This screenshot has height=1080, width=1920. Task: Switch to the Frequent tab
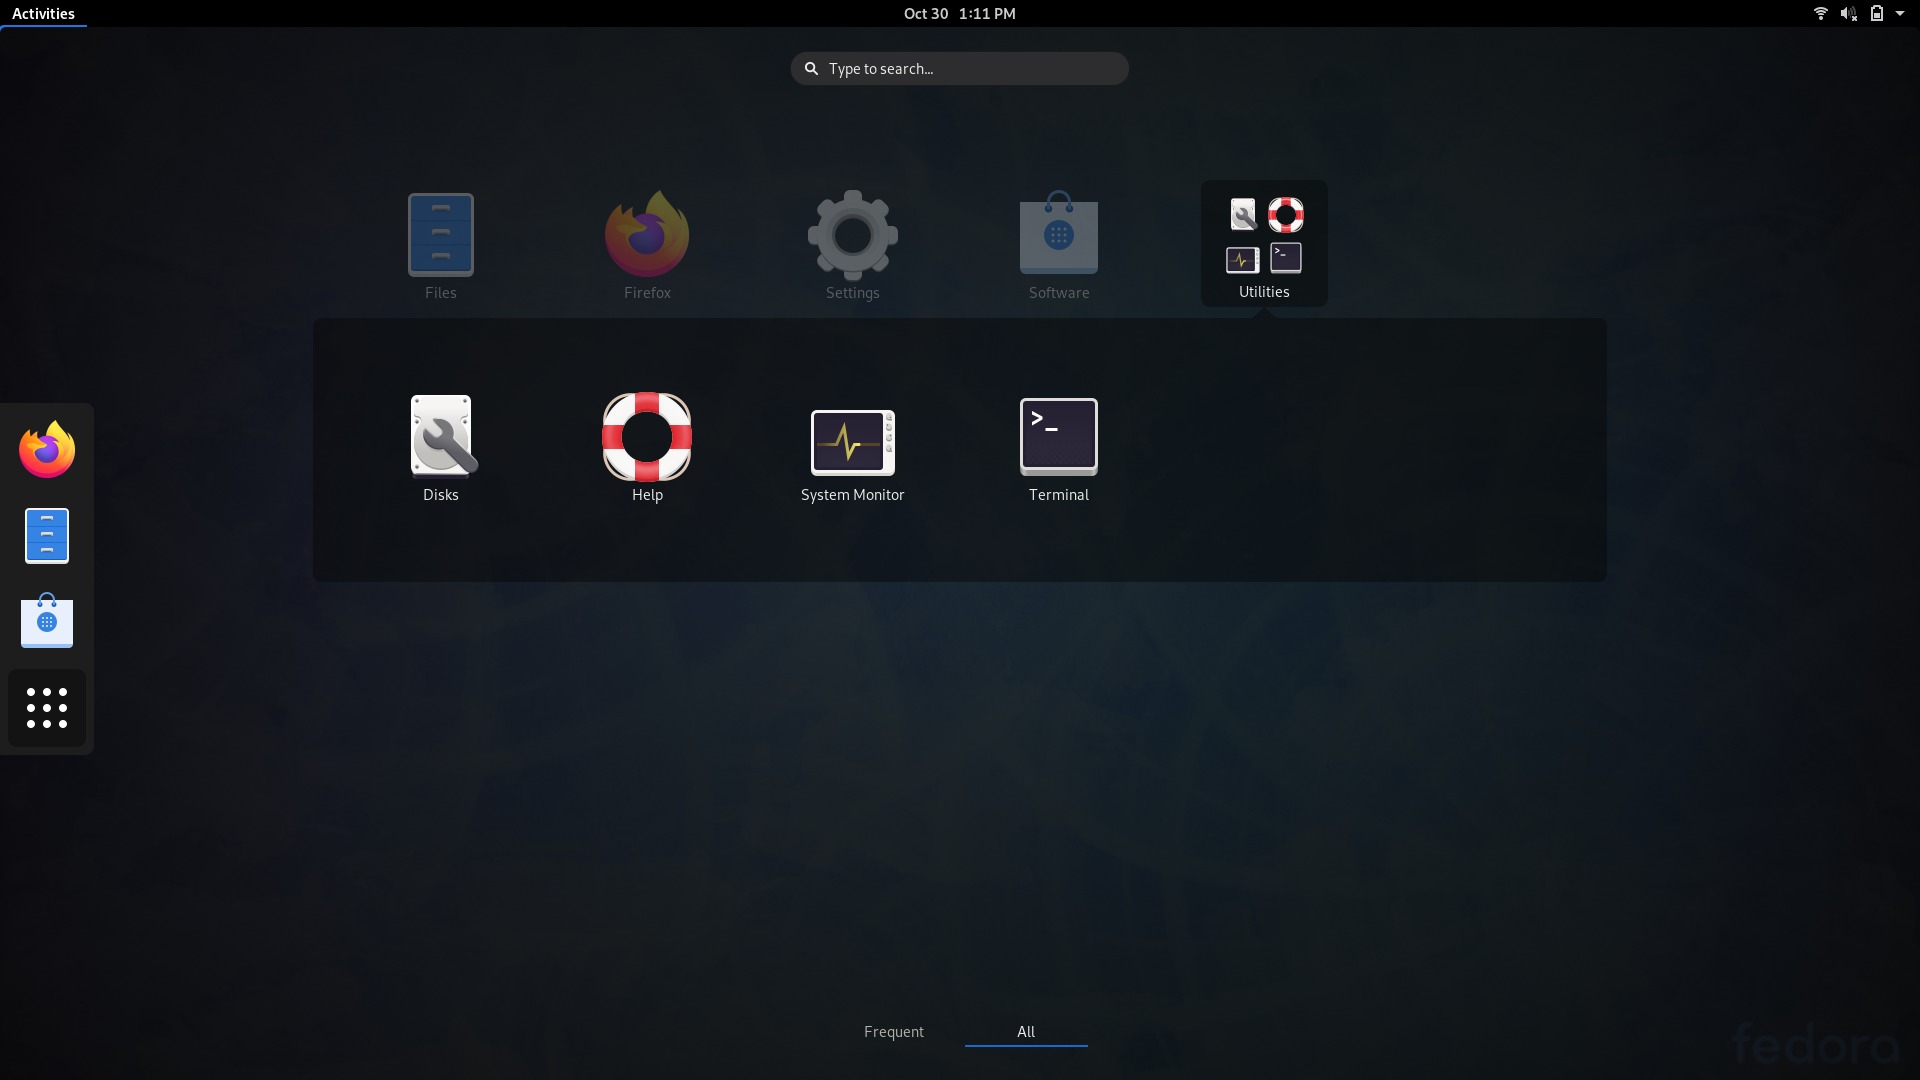[894, 1032]
